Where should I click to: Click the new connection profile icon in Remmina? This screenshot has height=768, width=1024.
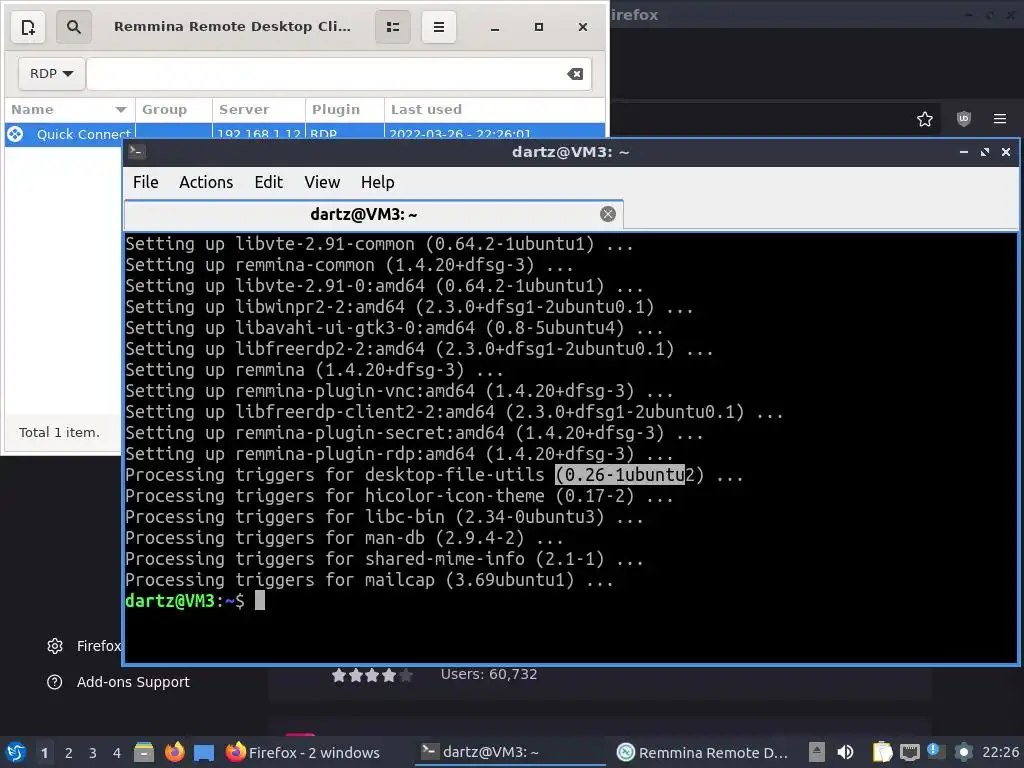click(x=28, y=27)
